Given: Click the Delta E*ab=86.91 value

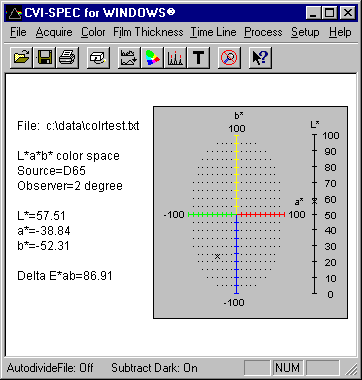Looking at the screenshot, I should tap(65, 276).
